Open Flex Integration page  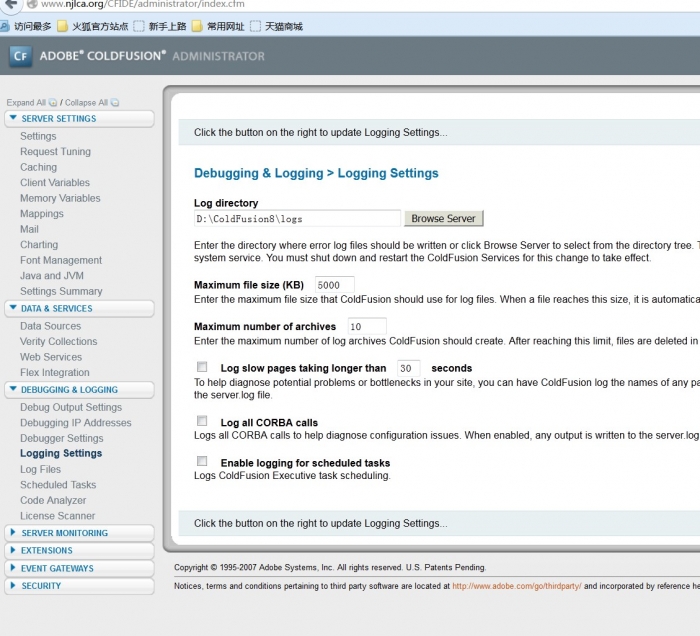[54, 373]
